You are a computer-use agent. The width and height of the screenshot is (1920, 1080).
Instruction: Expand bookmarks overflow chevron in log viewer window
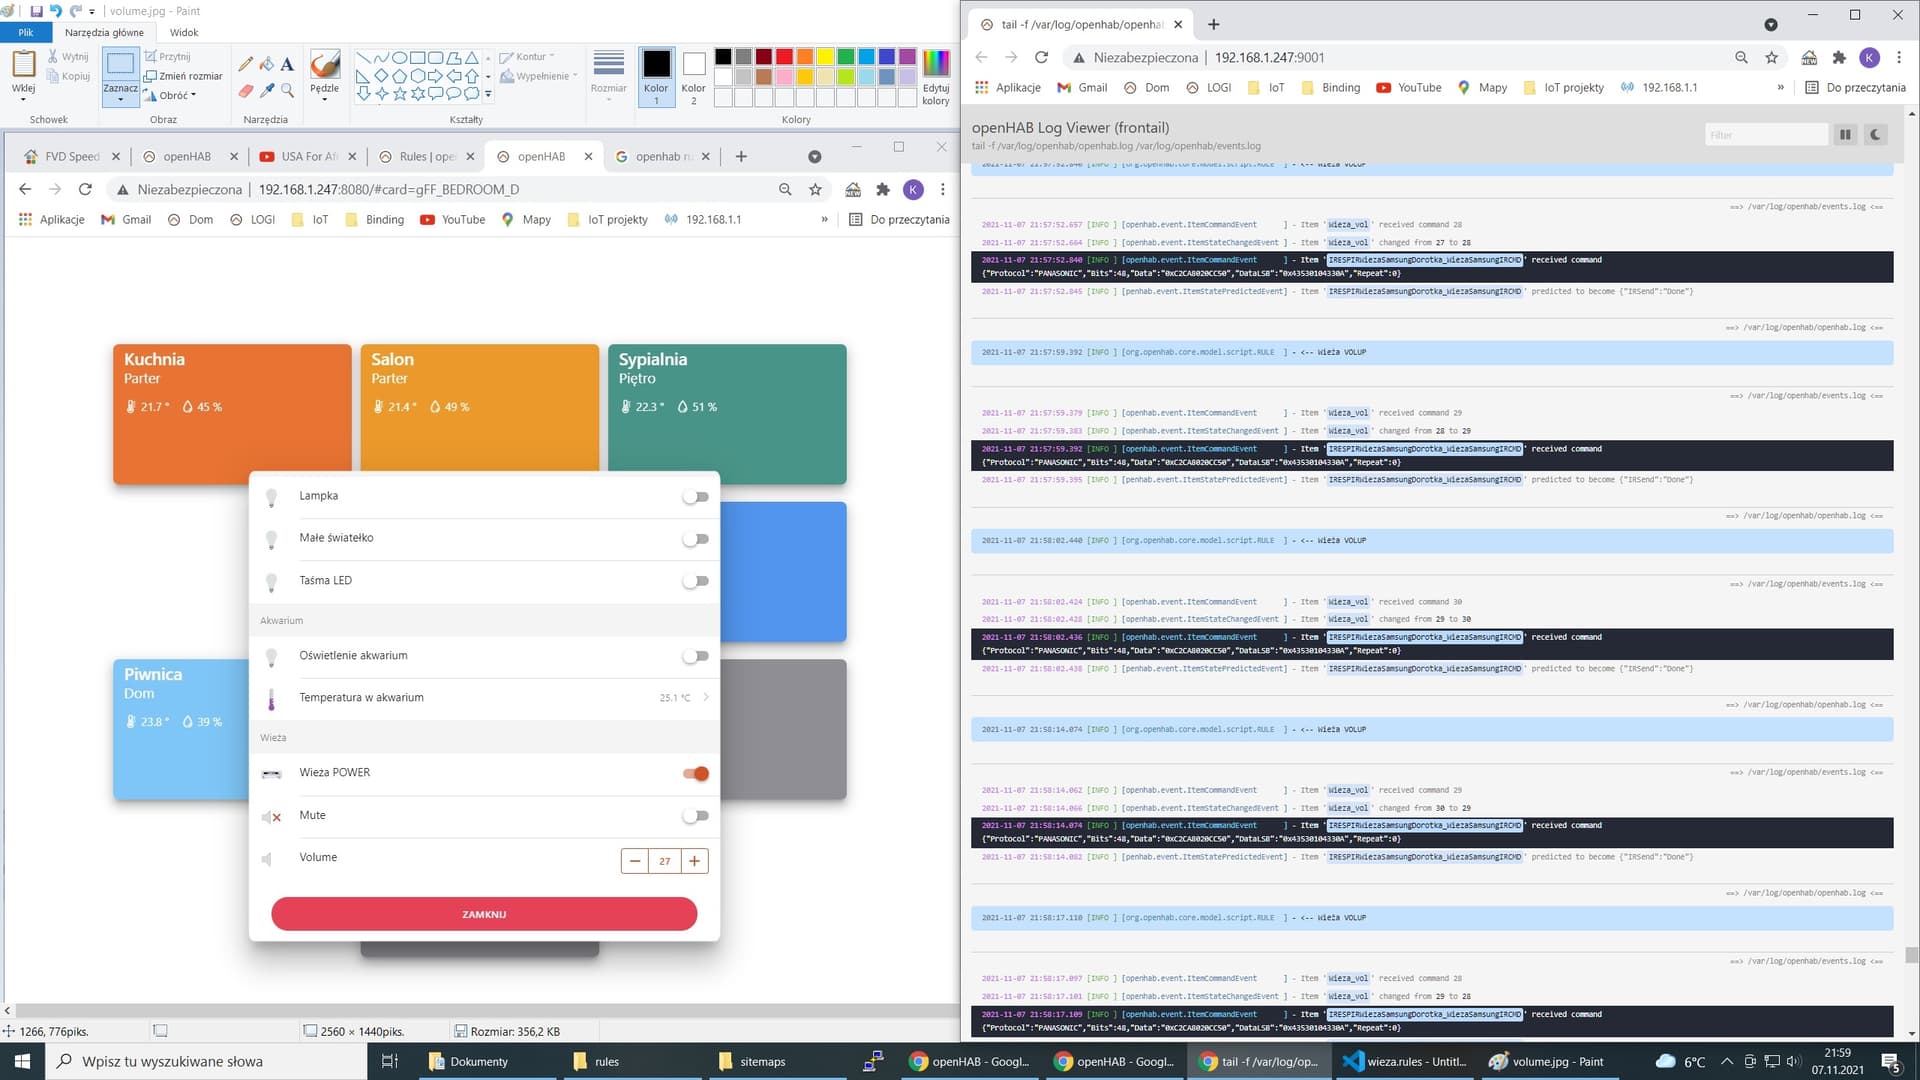click(1780, 87)
